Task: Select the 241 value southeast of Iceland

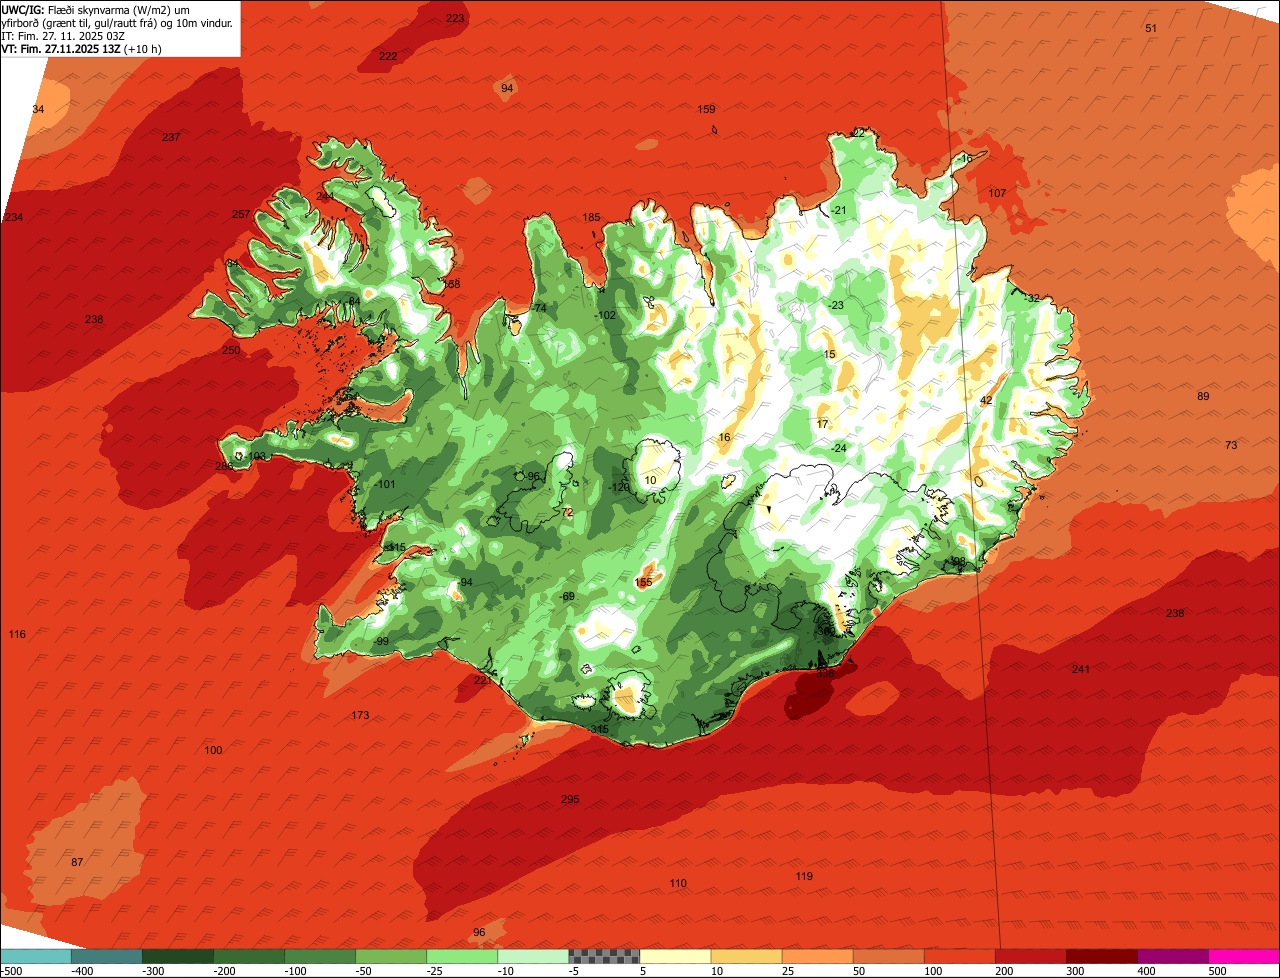Action: click(x=1081, y=669)
